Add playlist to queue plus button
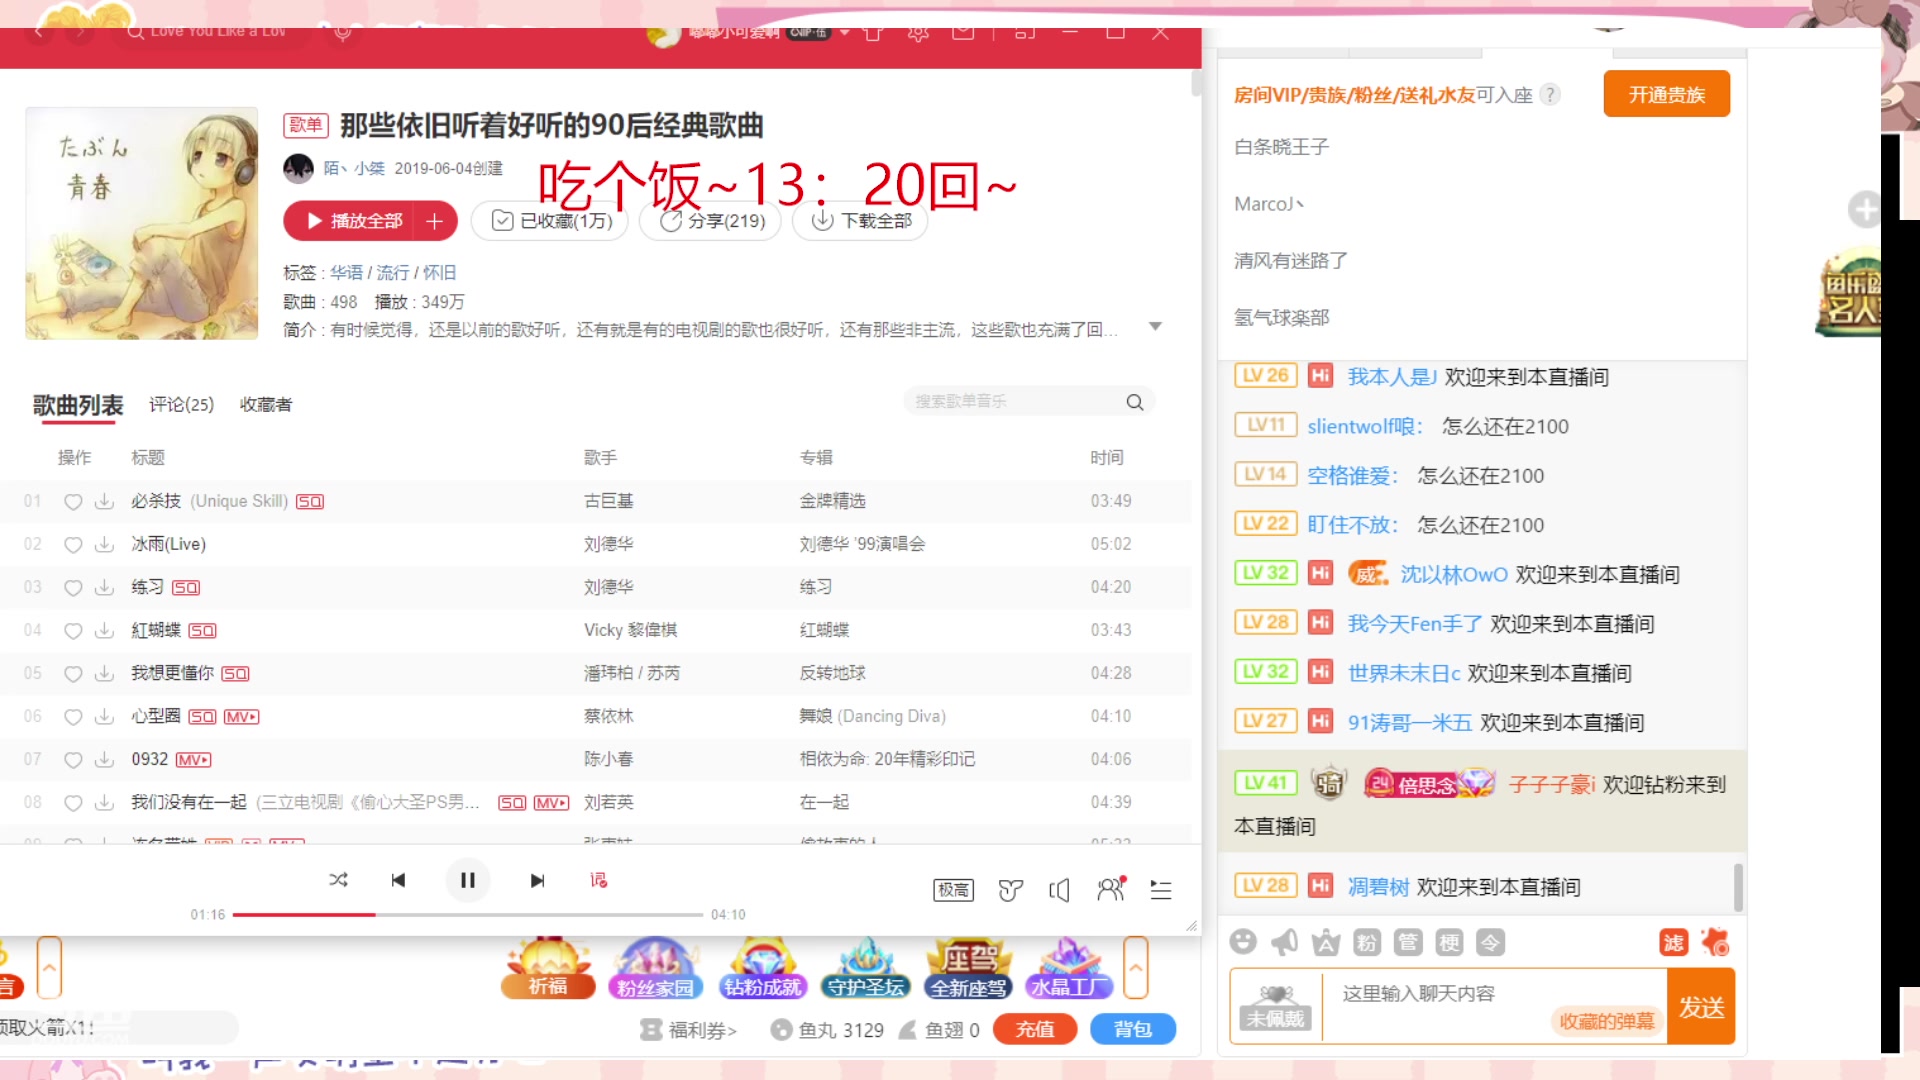Screen dimensions: 1920x1080 tap(435, 221)
